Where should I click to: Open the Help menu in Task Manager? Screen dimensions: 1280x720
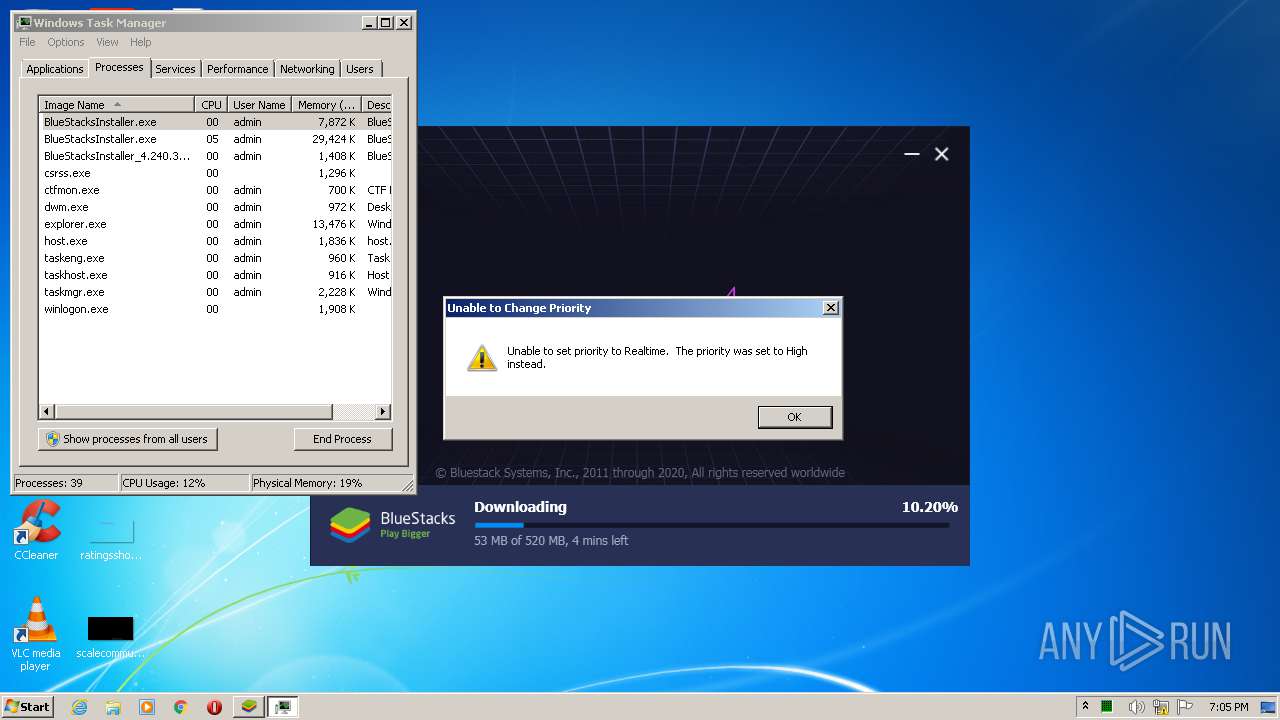pos(141,42)
